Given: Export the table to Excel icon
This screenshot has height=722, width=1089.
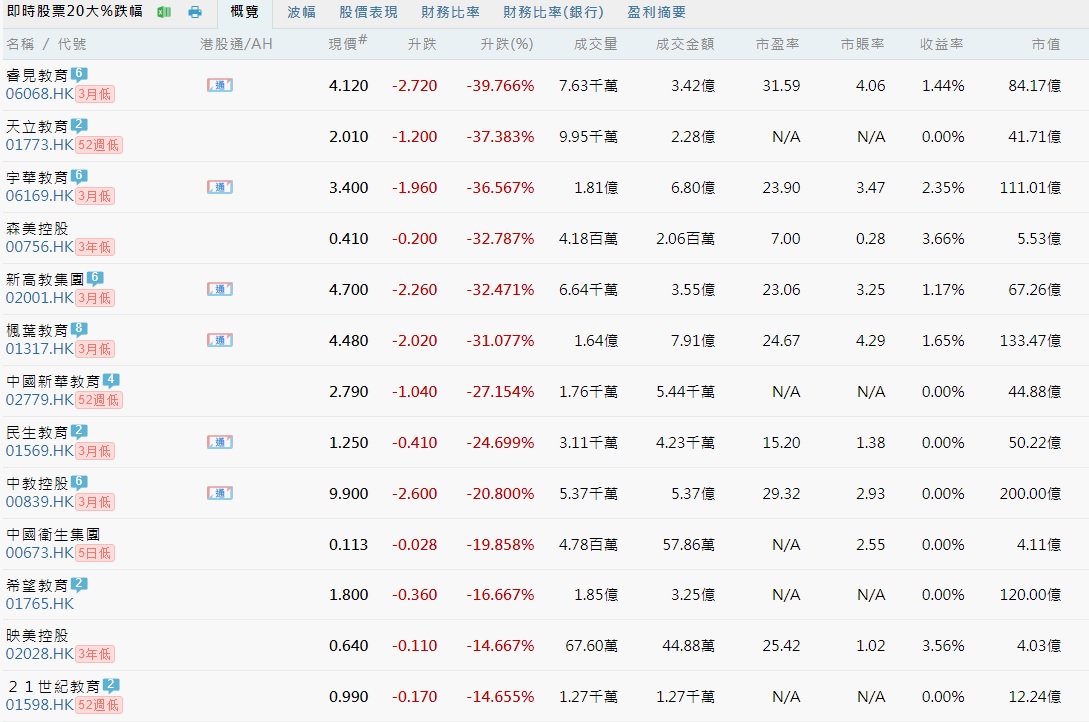Looking at the screenshot, I should [164, 12].
